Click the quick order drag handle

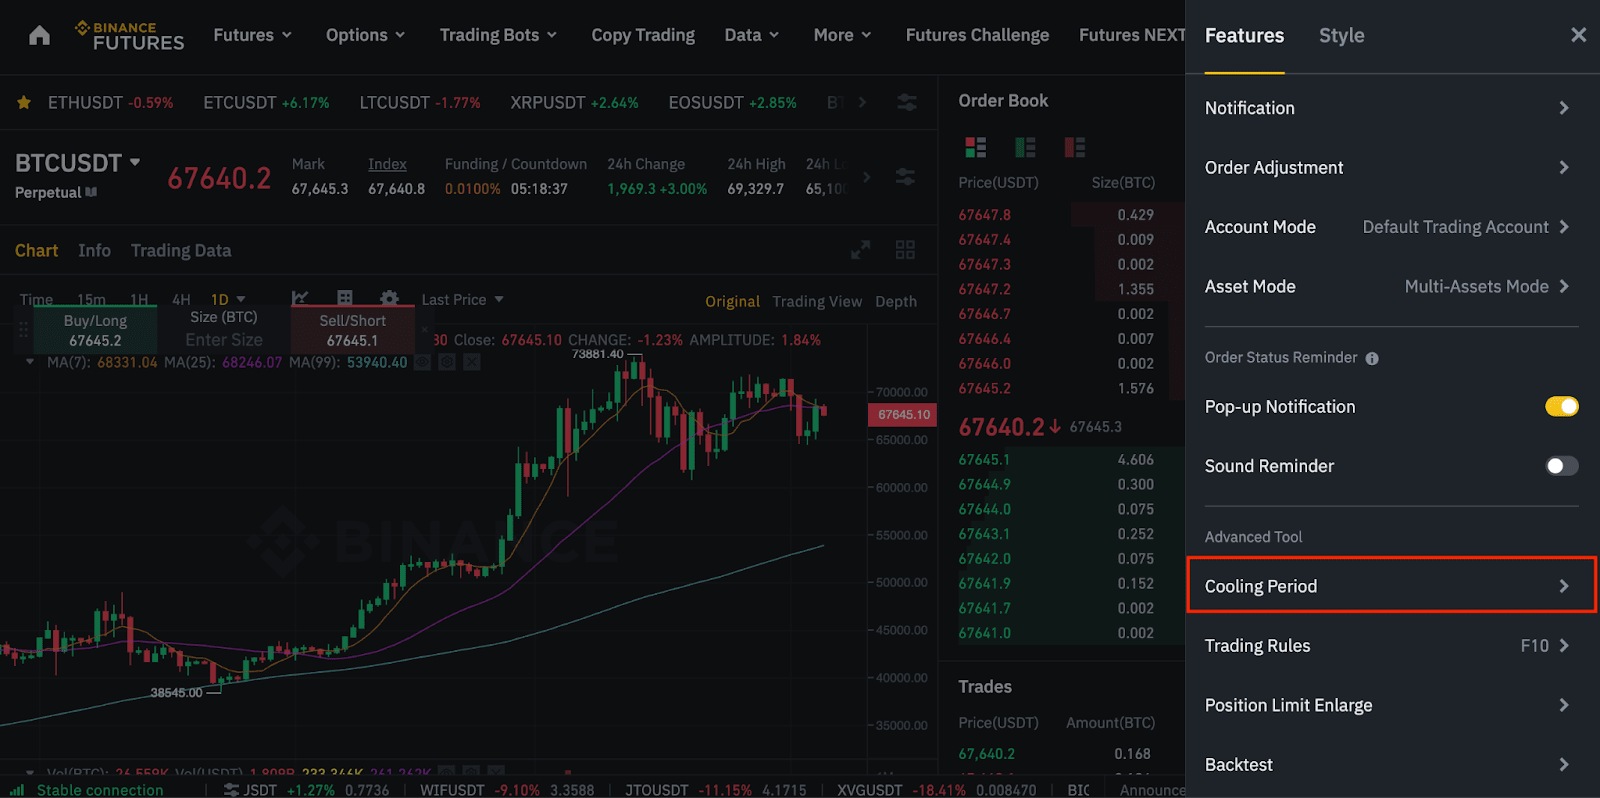tap(23, 329)
